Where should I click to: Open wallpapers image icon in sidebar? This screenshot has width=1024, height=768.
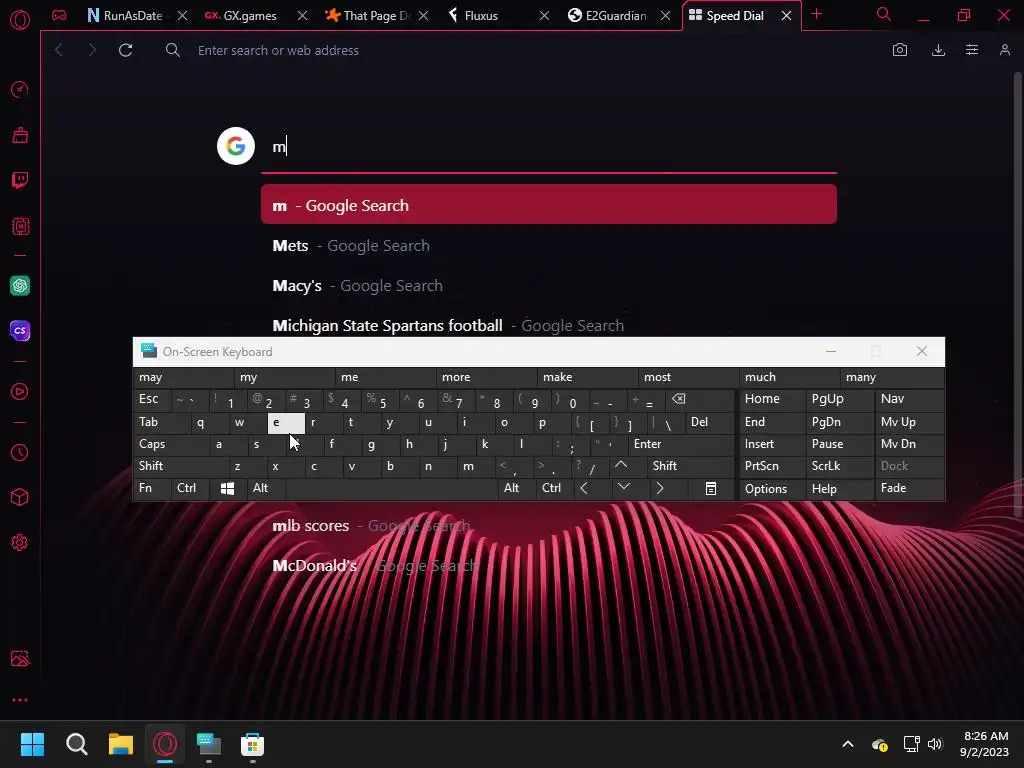pyautogui.click(x=20, y=658)
